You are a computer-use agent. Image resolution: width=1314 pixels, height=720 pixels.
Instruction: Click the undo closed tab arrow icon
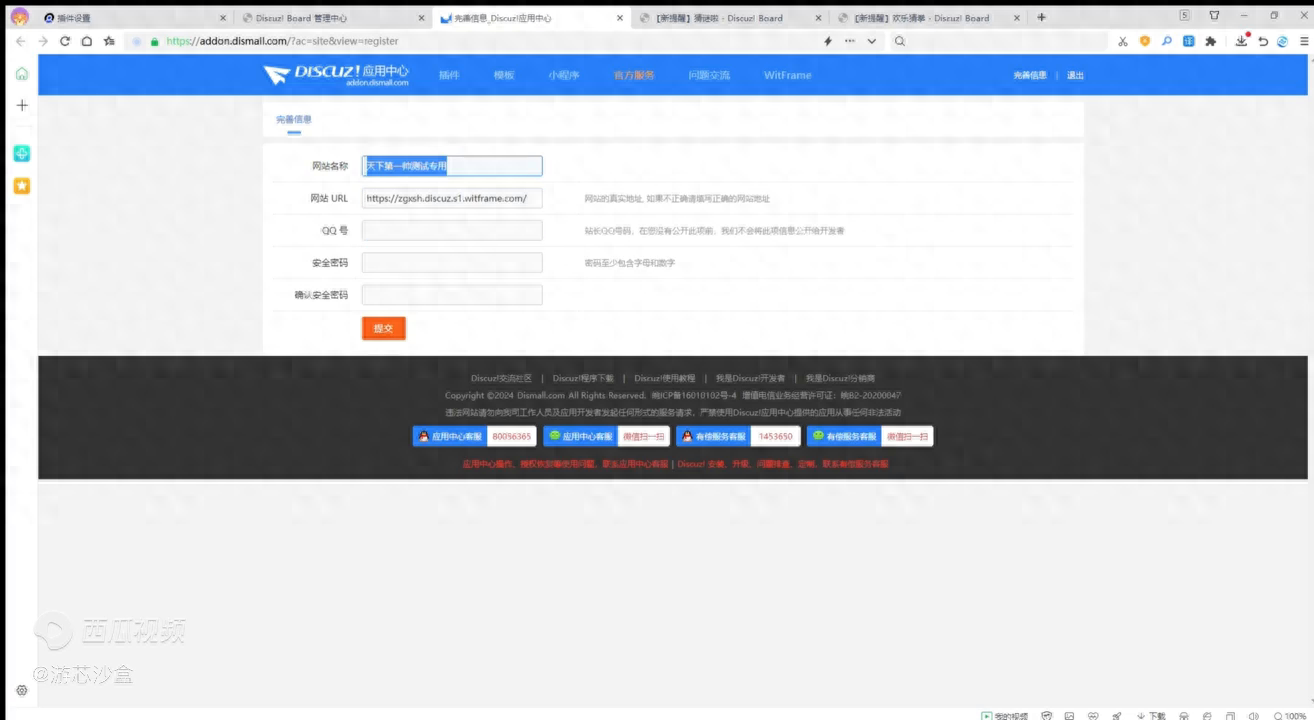[x=1264, y=41]
